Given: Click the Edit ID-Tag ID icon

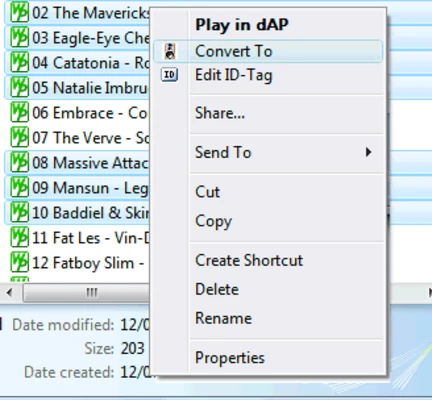Looking at the screenshot, I should click(x=170, y=75).
